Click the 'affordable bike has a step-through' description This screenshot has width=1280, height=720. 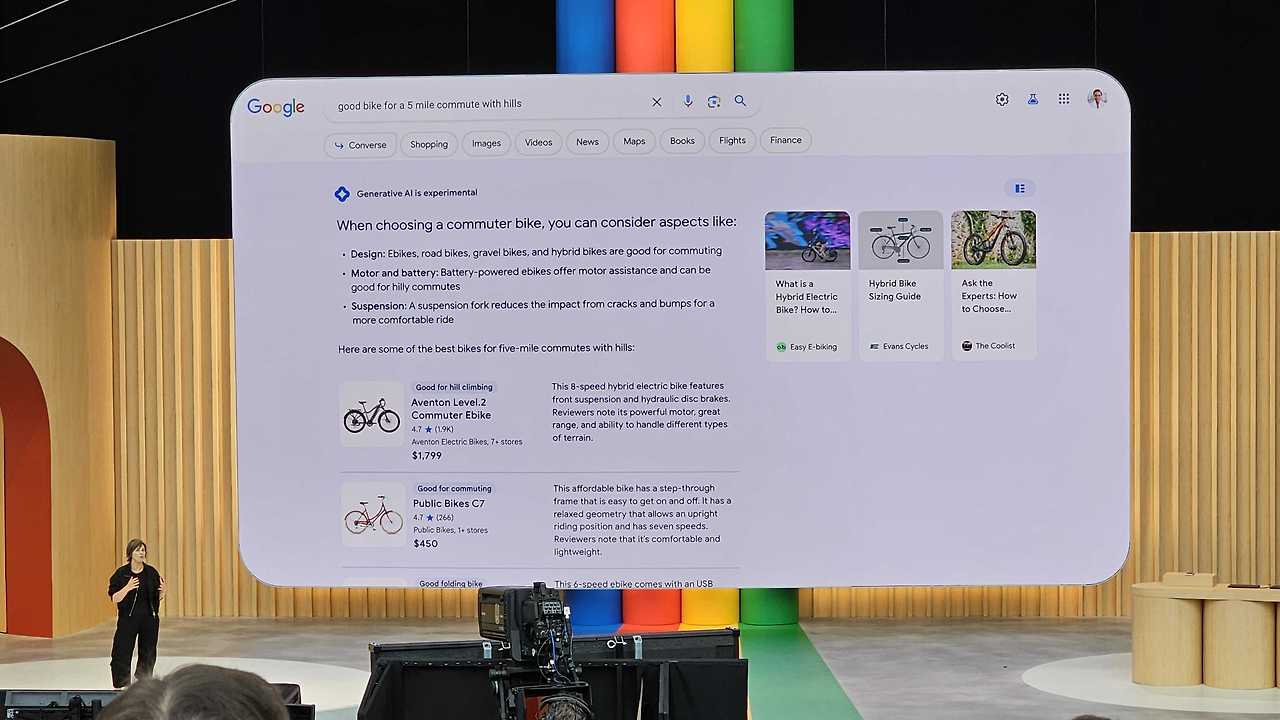[x=642, y=520]
